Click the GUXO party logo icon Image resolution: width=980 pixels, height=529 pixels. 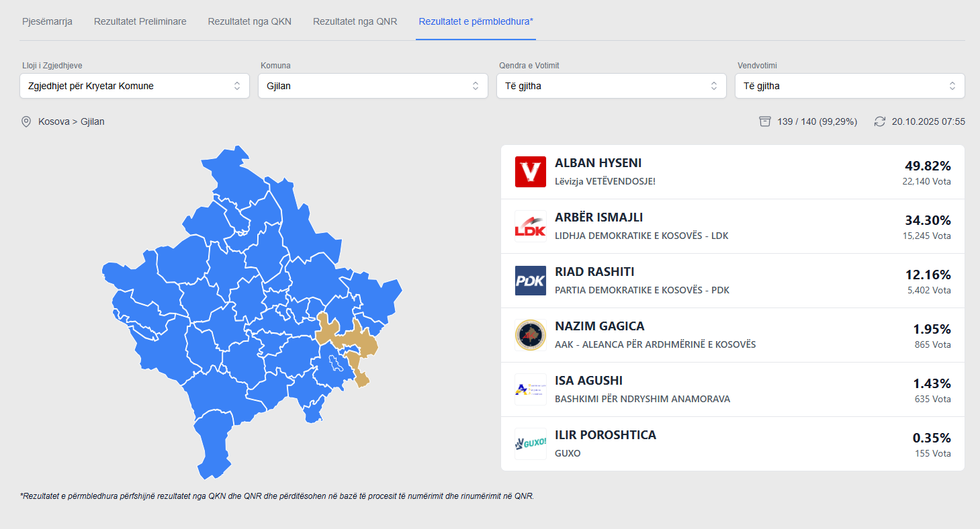pos(530,443)
